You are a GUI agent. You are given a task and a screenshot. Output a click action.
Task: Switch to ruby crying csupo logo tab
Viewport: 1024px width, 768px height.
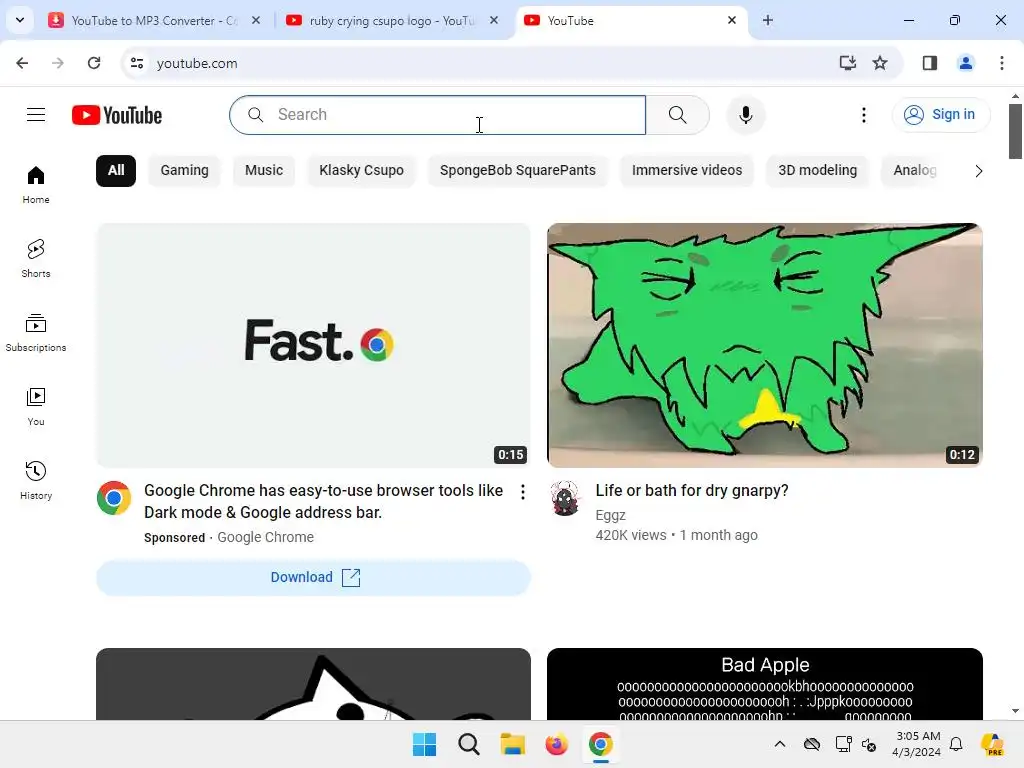point(392,20)
